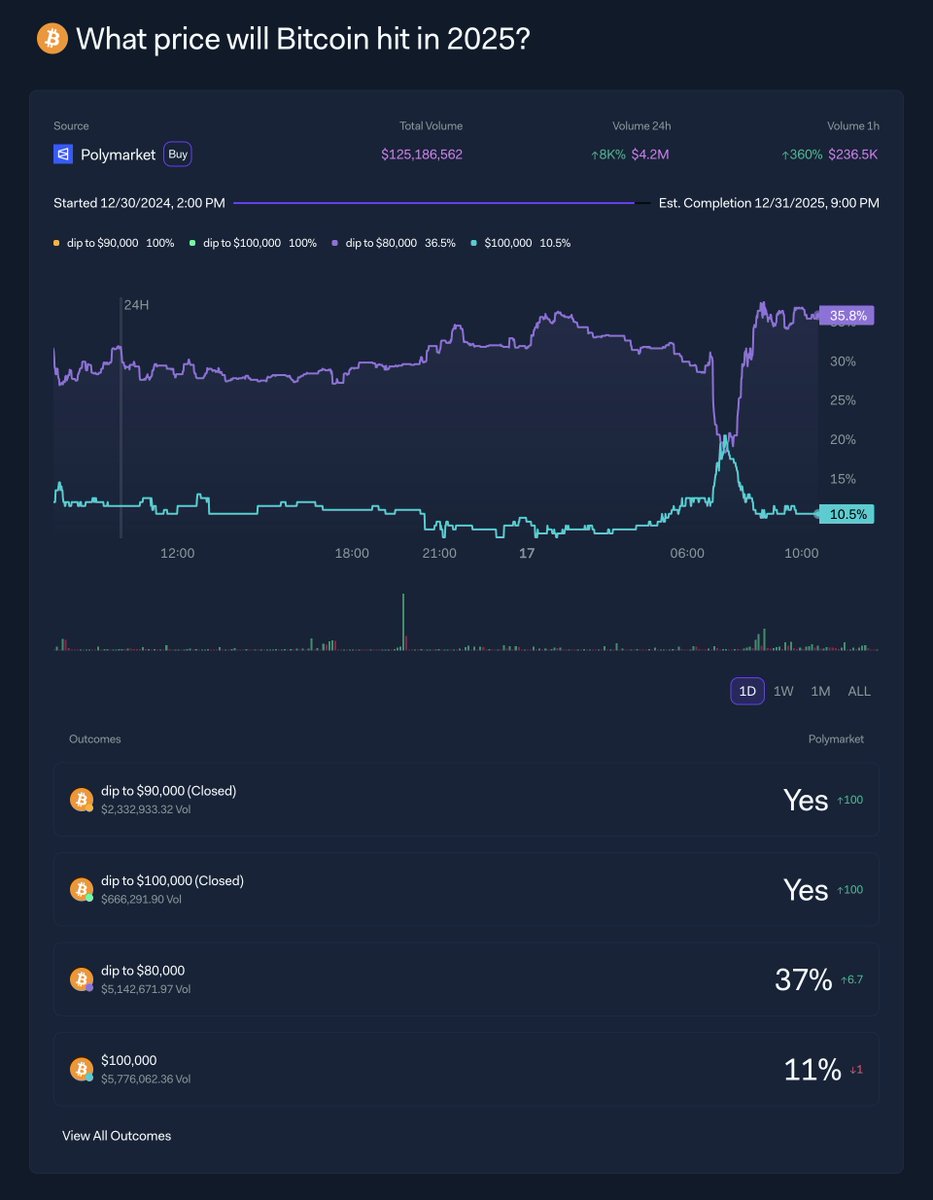Image resolution: width=933 pixels, height=1200 pixels.
Task: Toggle the dip to $90,000 series in the legend
Action: pyautogui.click(x=58, y=242)
